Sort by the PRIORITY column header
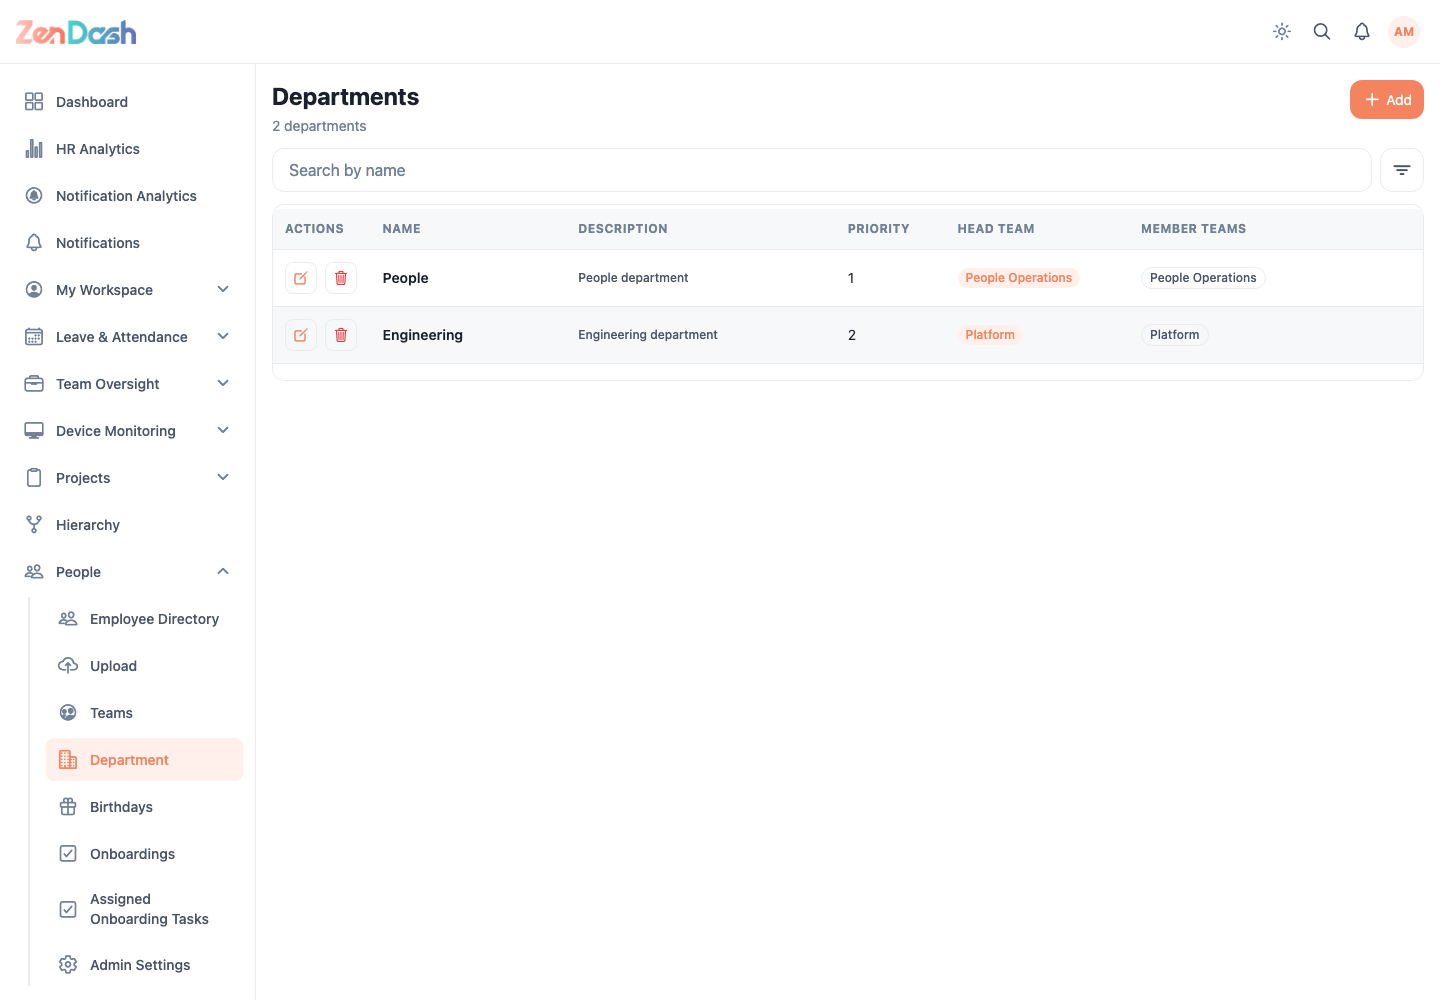Viewport: 1440px width, 1000px height. [878, 229]
